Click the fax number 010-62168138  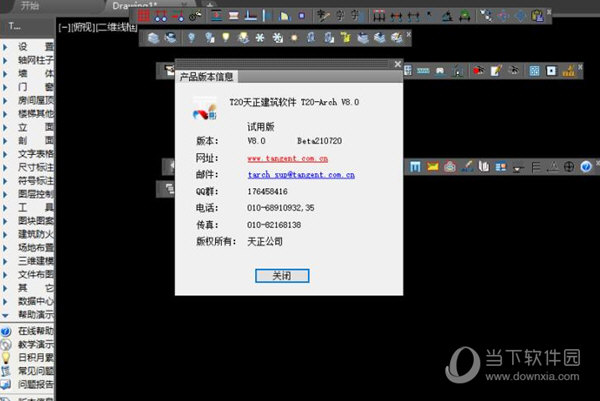(274, 225)
